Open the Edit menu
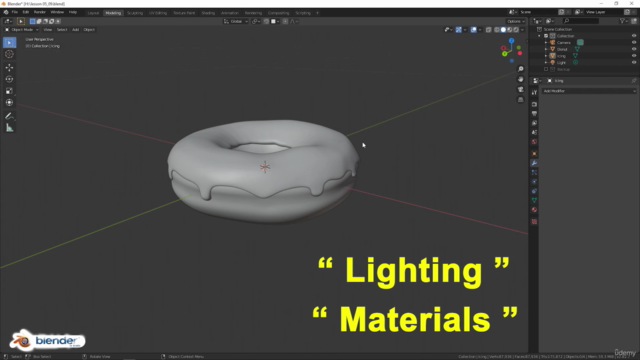 (26, 12)
